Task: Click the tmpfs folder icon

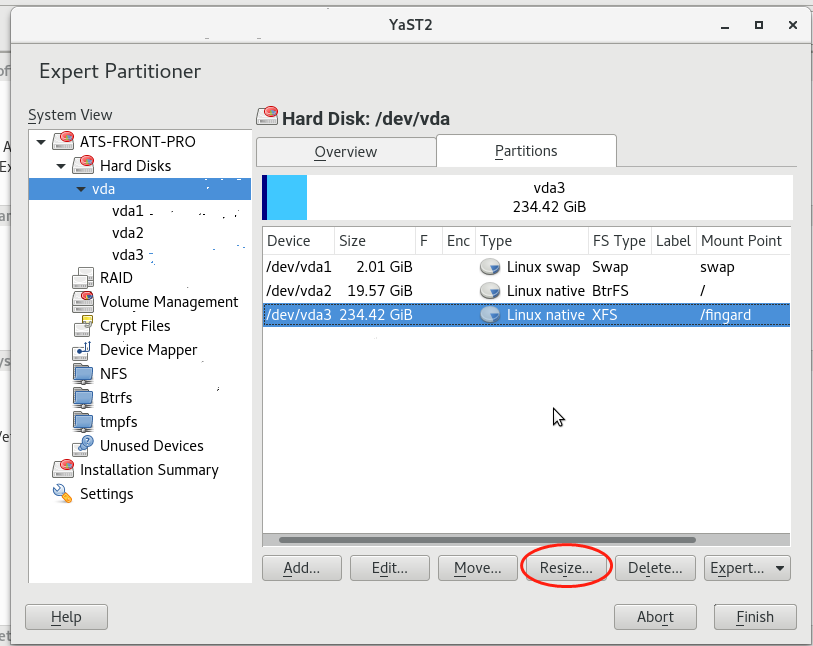Action: 83,422
